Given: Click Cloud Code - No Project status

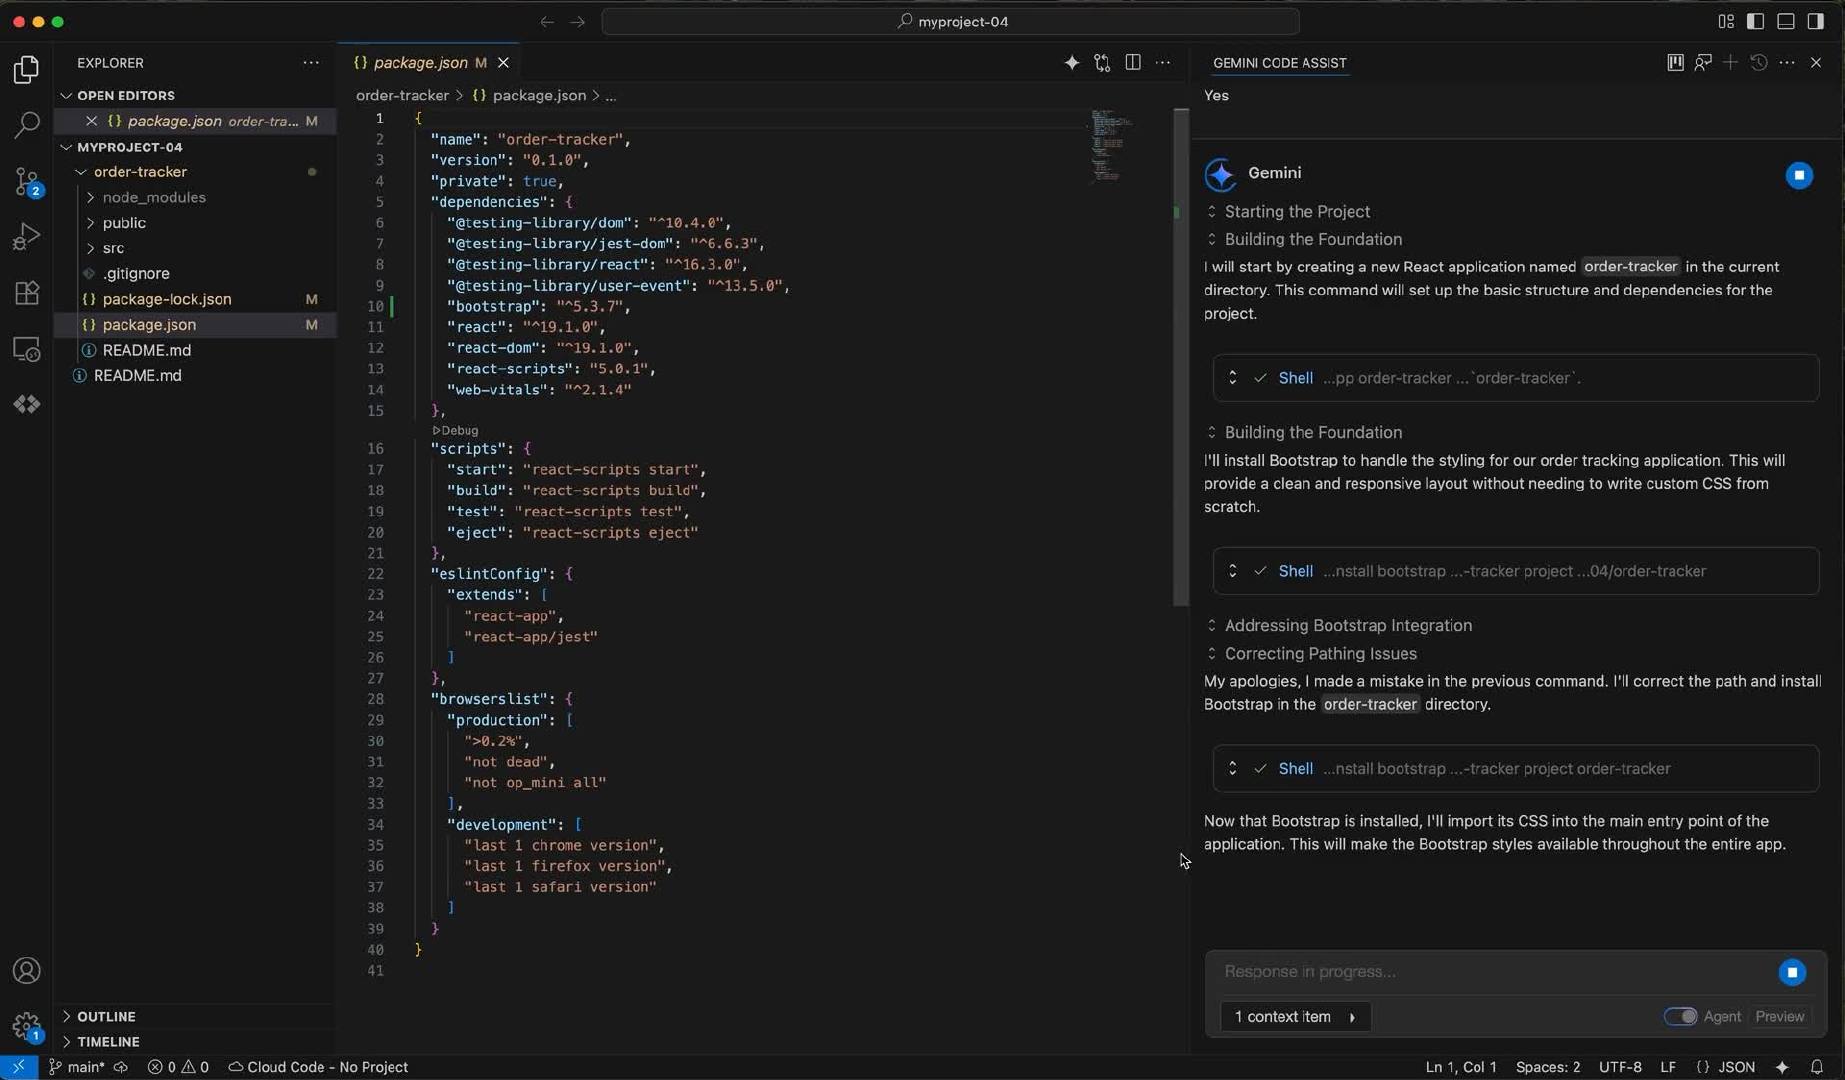Looking at the screenshot, I should (319, 1067).
